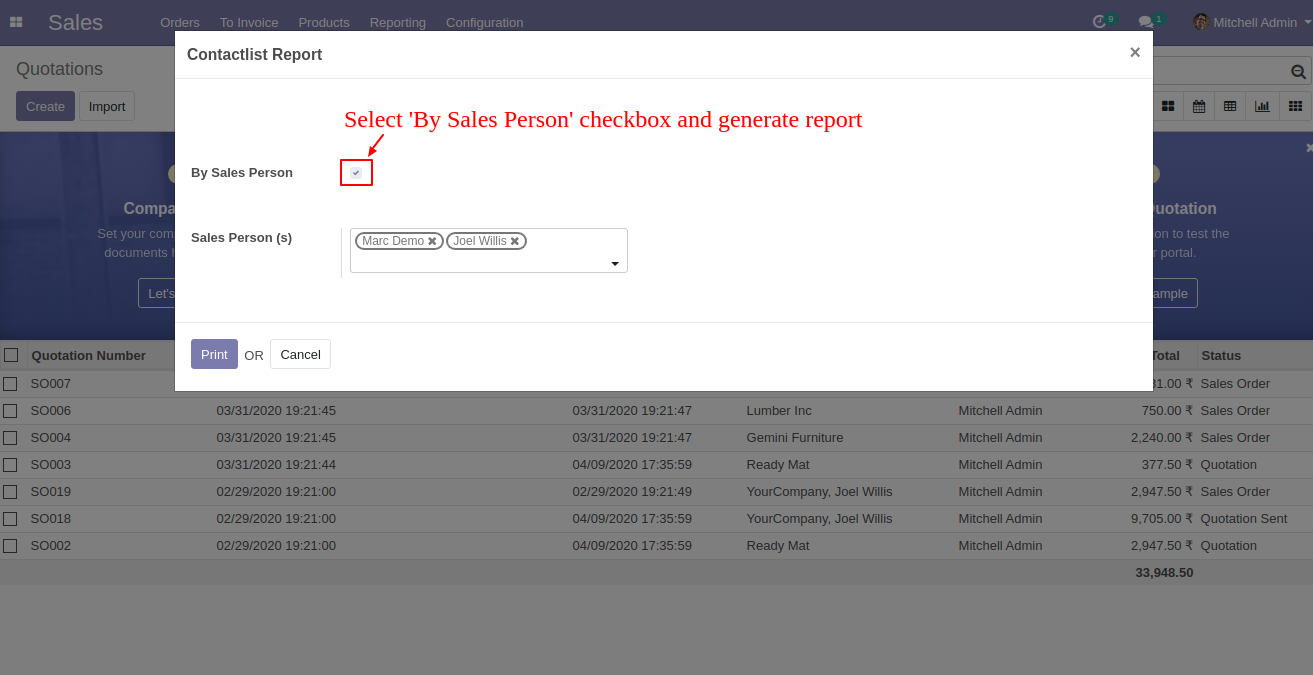Viewport: 1313px width, 675px height.
Task: Open the Reporting menu
Action: pos(397,22)
